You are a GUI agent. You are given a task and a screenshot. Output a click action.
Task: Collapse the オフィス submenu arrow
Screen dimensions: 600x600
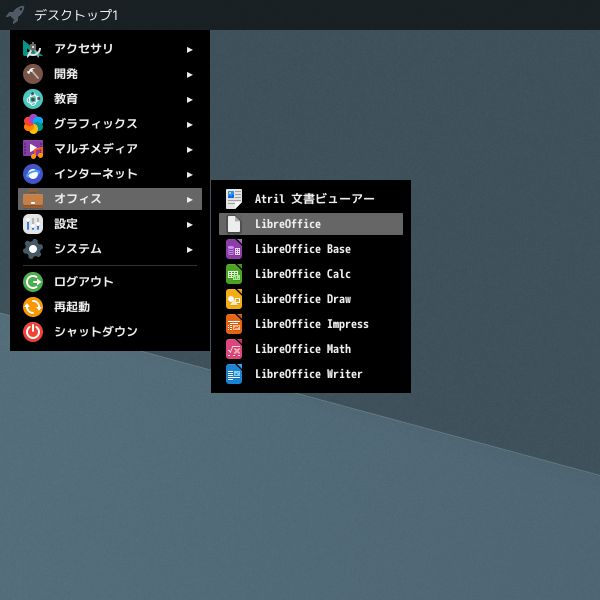pos(189,200)
